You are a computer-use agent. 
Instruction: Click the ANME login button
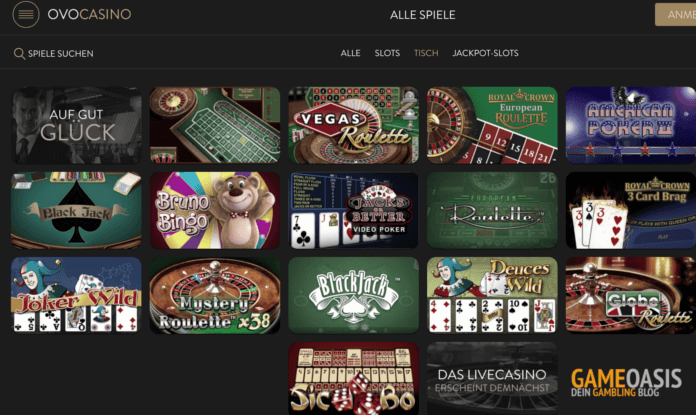pyautogui.click(x=676, y=15)
